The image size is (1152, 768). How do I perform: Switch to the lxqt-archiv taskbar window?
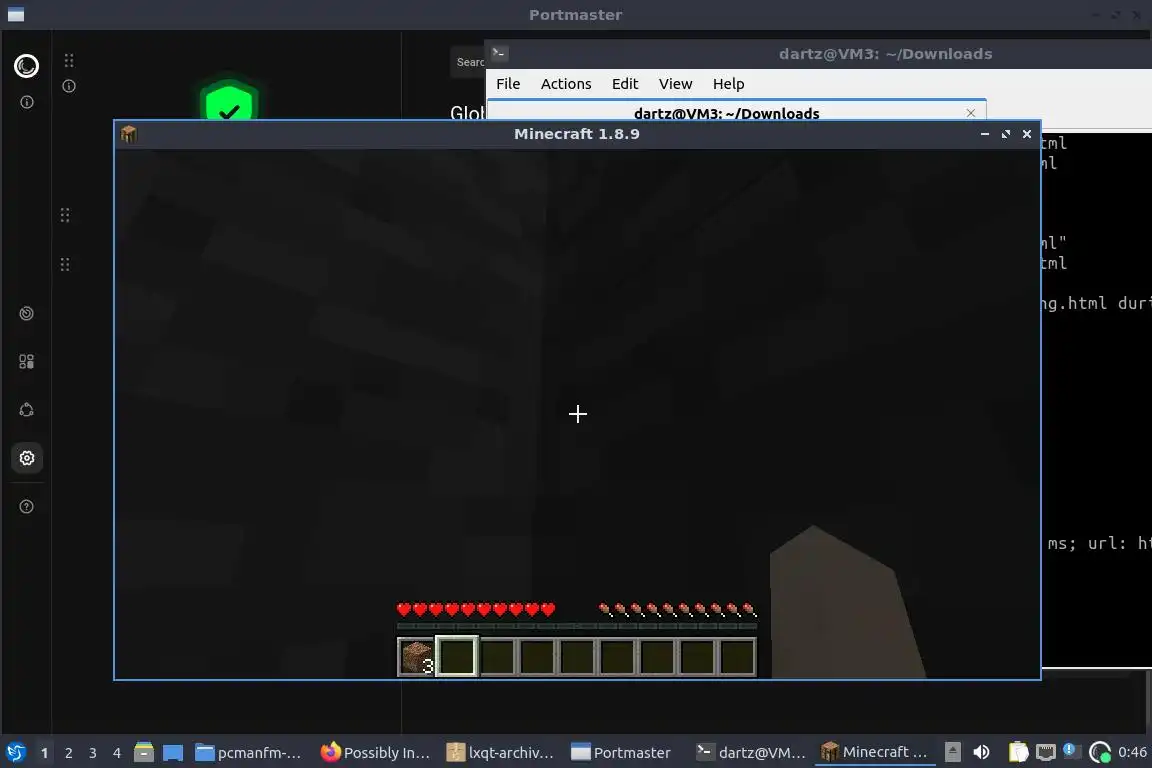tap(500, 752)
